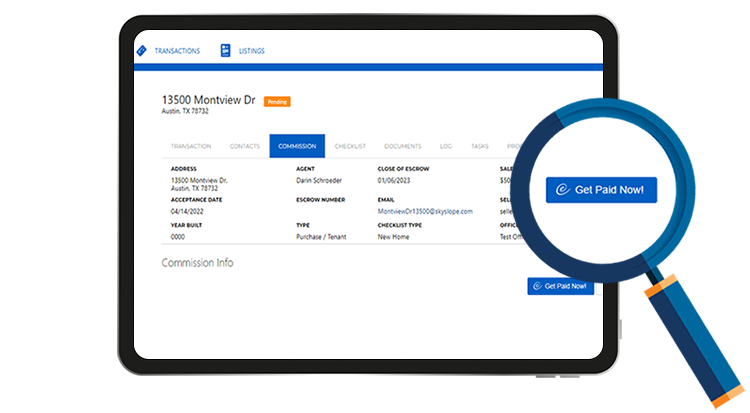This screenshot has height=413, width=750.
Task: Open the LISTINGS nav link
Action: [252, 51]
